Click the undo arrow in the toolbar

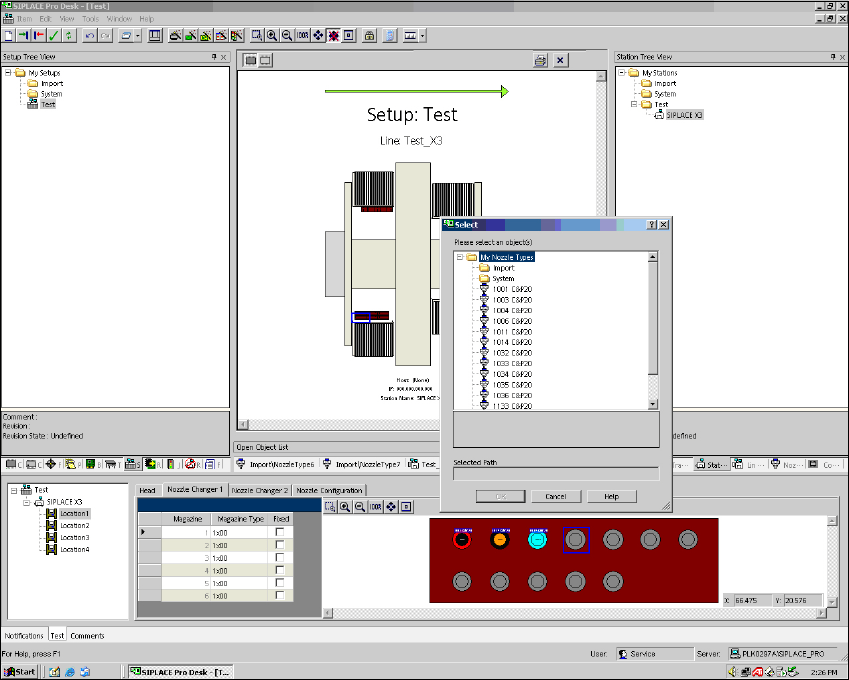(x=89, y=35)
